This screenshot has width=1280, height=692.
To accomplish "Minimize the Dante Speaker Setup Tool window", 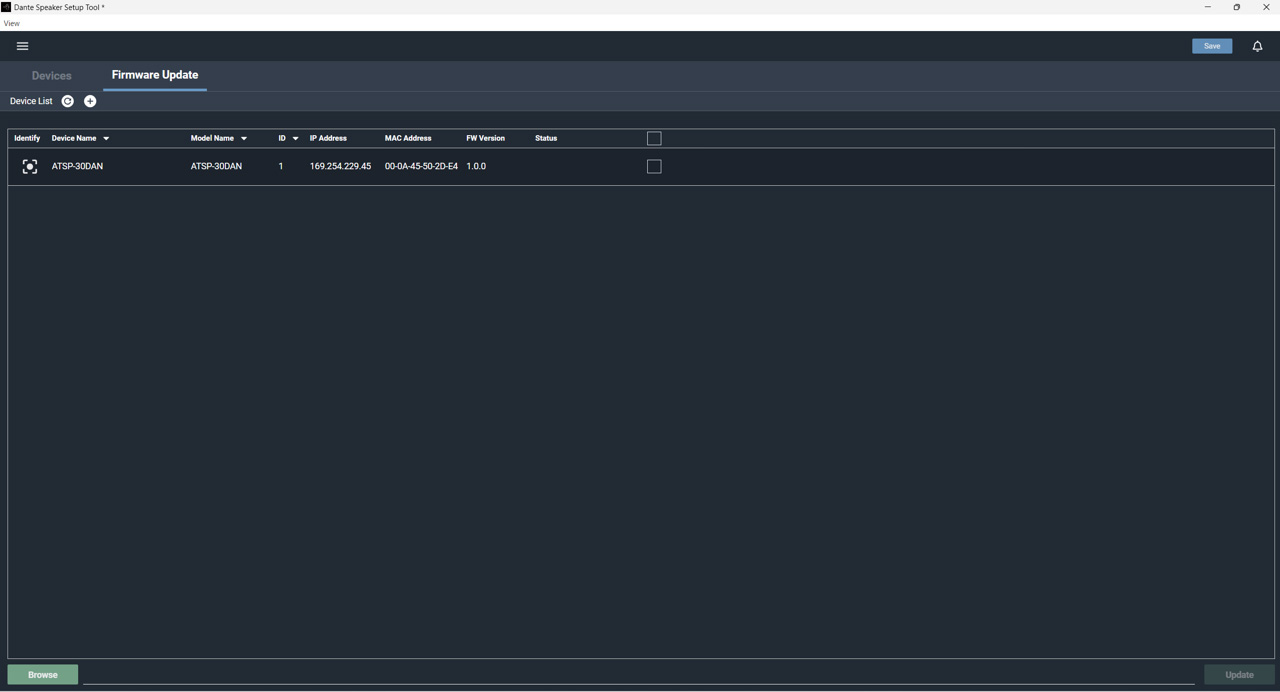I will (x=1208, y=7).
